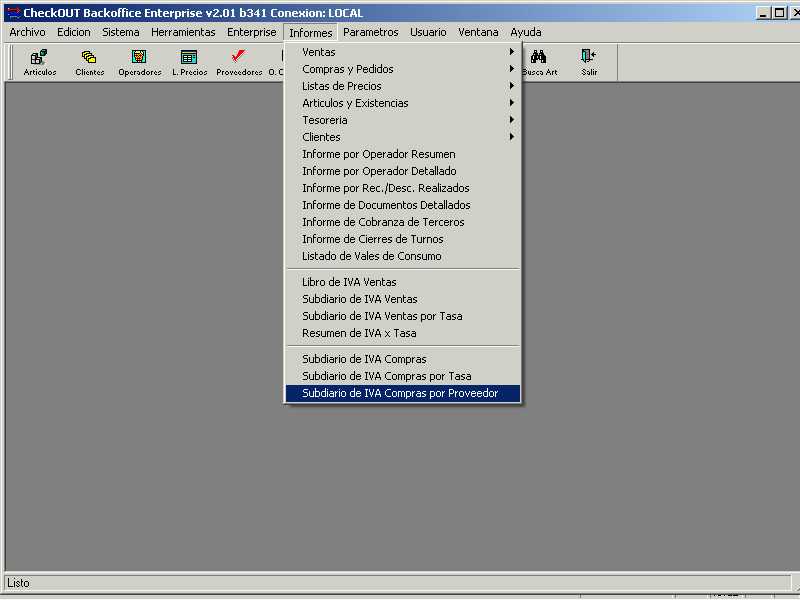Click Subdiario de IVA Compras por Proveedor
This screenshot has width=800, height=600.
point(403,393)
